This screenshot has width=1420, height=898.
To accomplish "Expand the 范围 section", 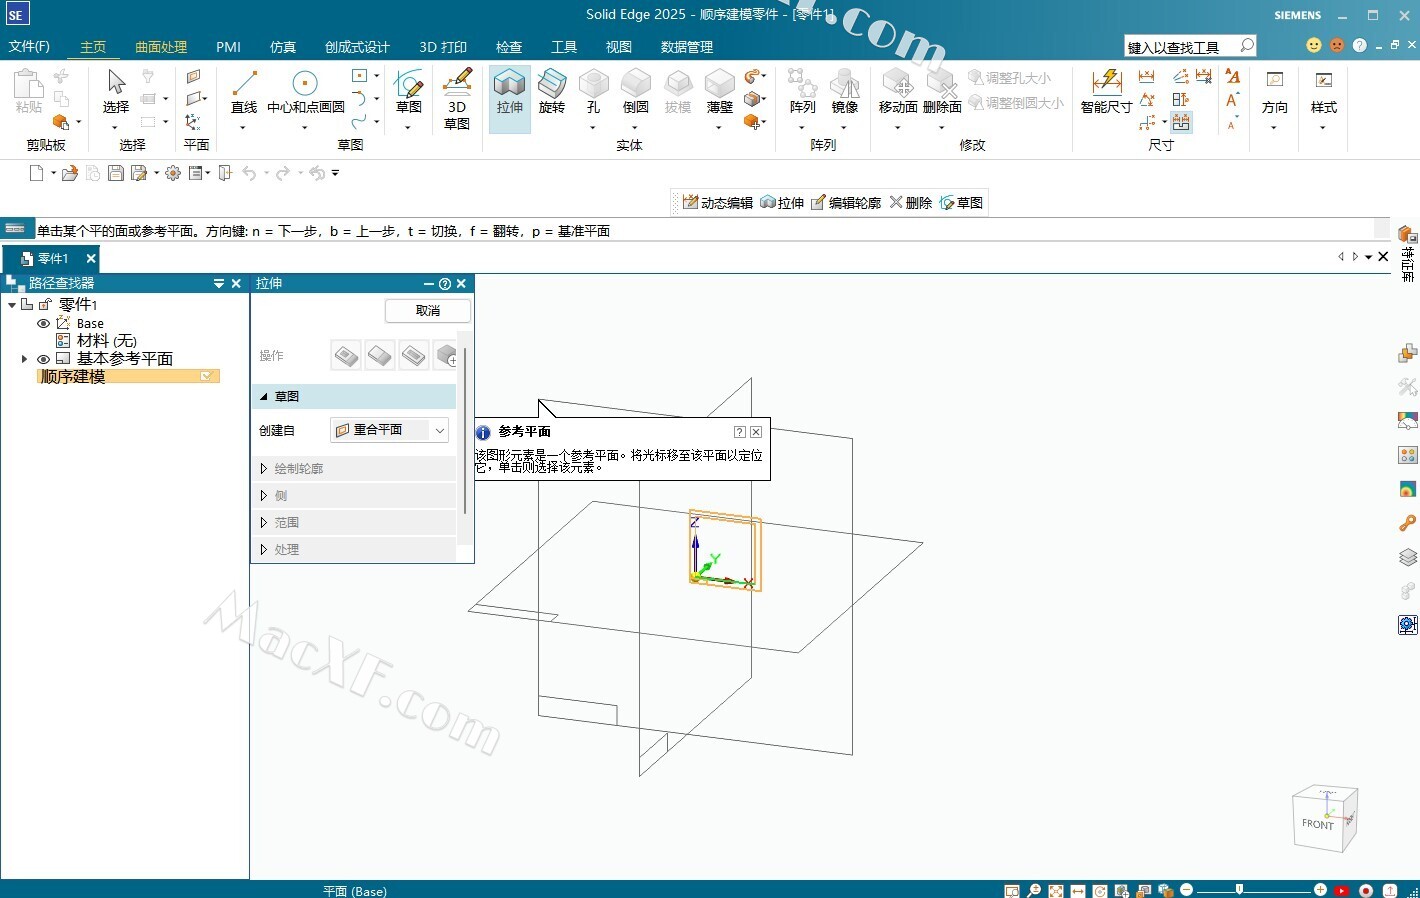I will tap(264, 523).
